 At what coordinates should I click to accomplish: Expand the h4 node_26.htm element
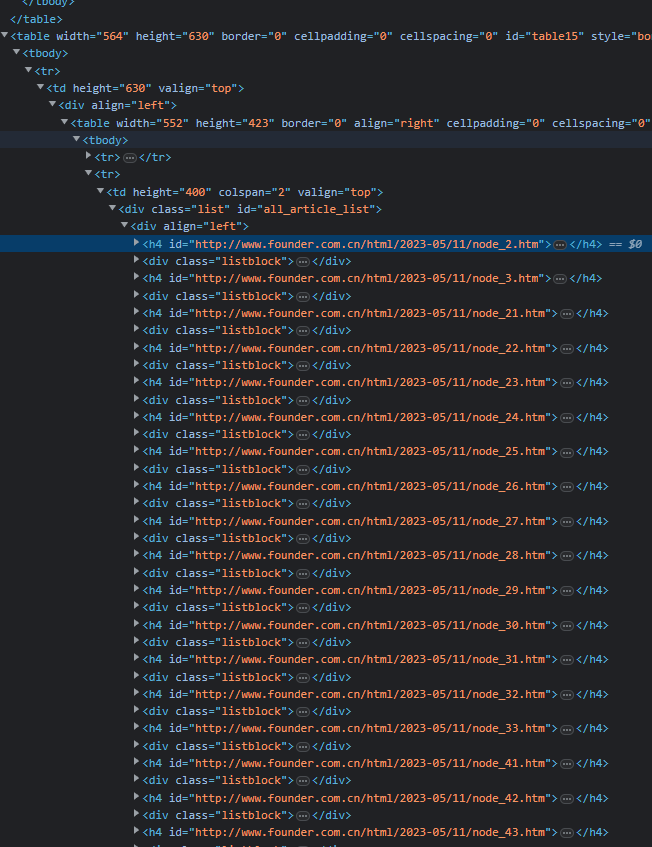coord(137,486)
